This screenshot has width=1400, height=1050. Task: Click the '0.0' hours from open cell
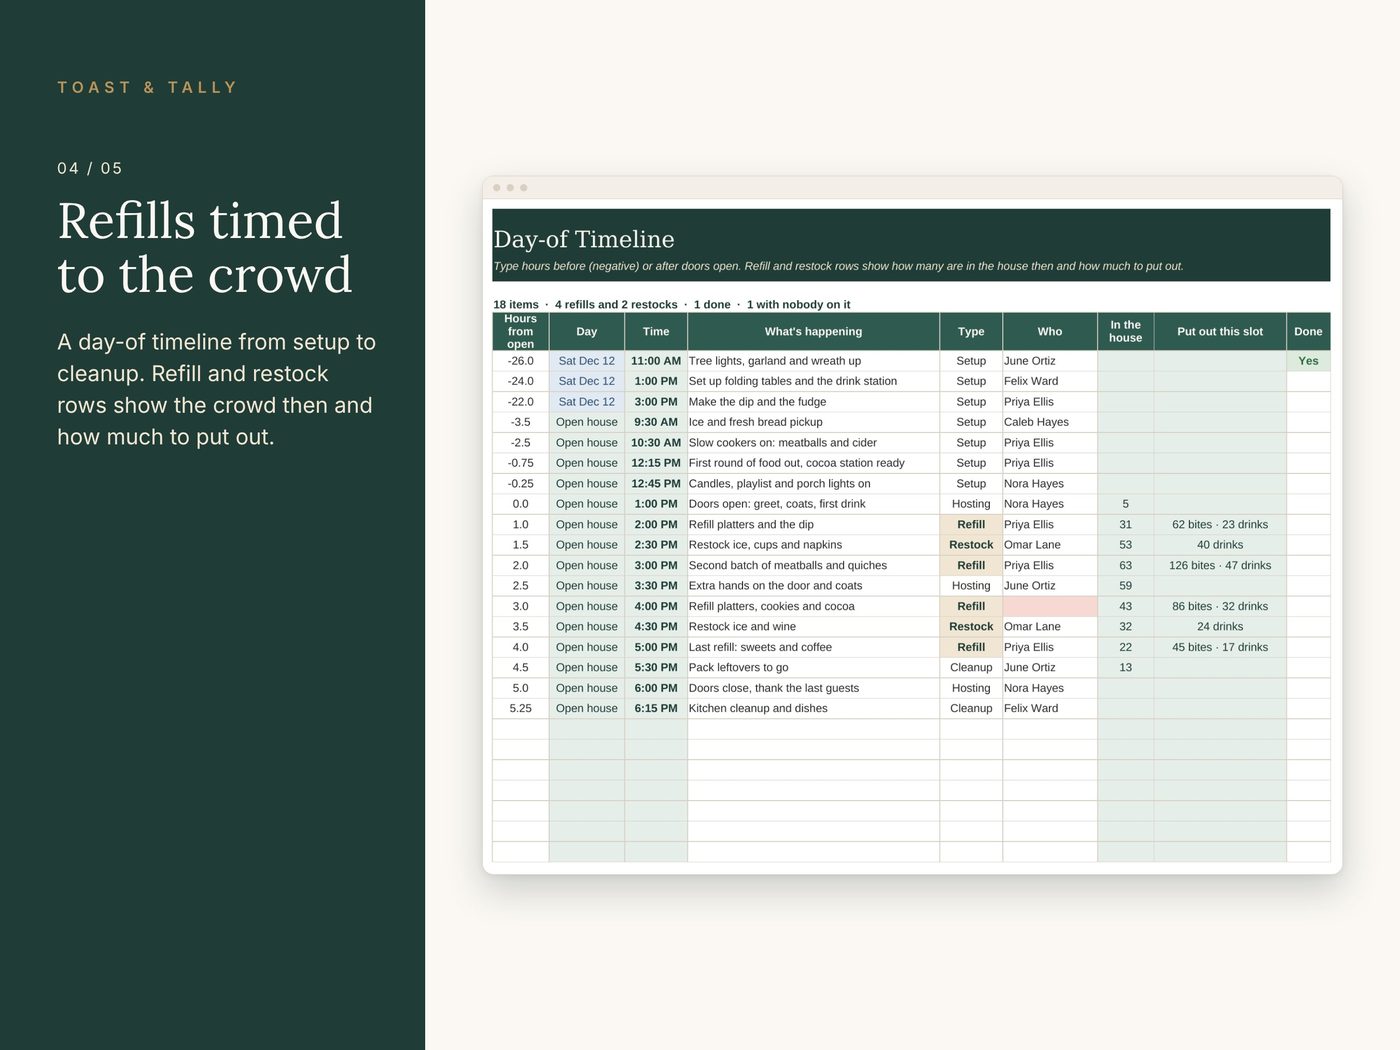pyautogui.click(x=520, y=504)
